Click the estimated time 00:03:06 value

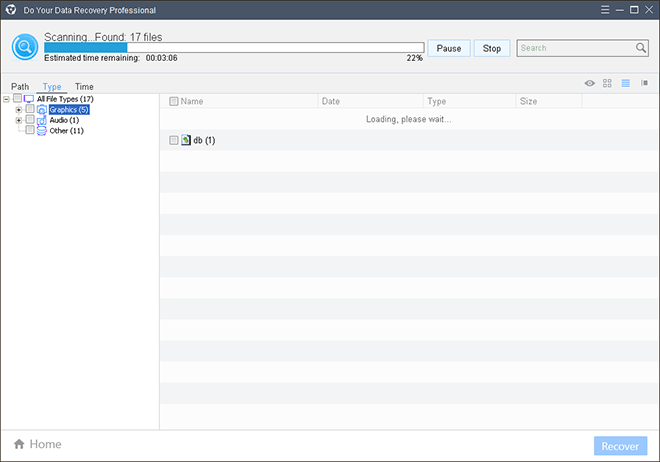click(x=162, y=58)
